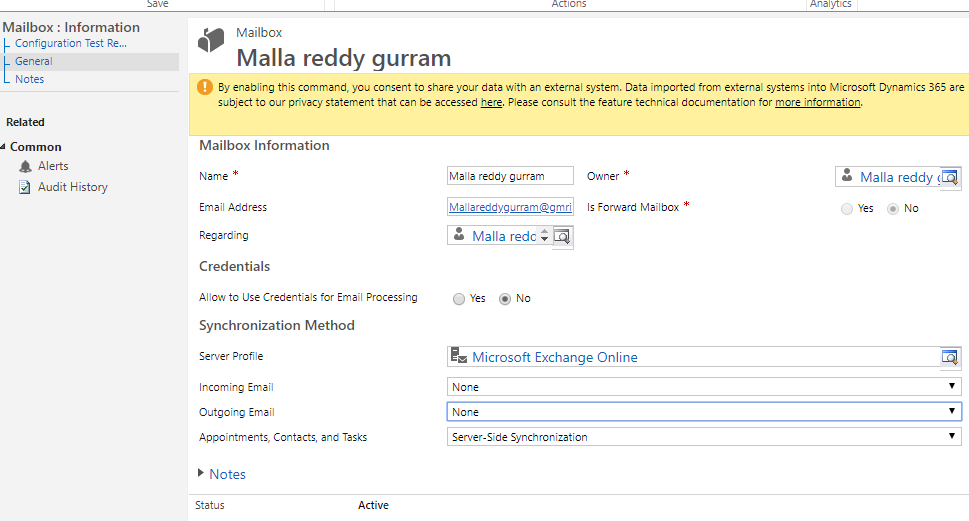Click the Related heading in sidebar

pyautogui.click(x=25, y=122)
